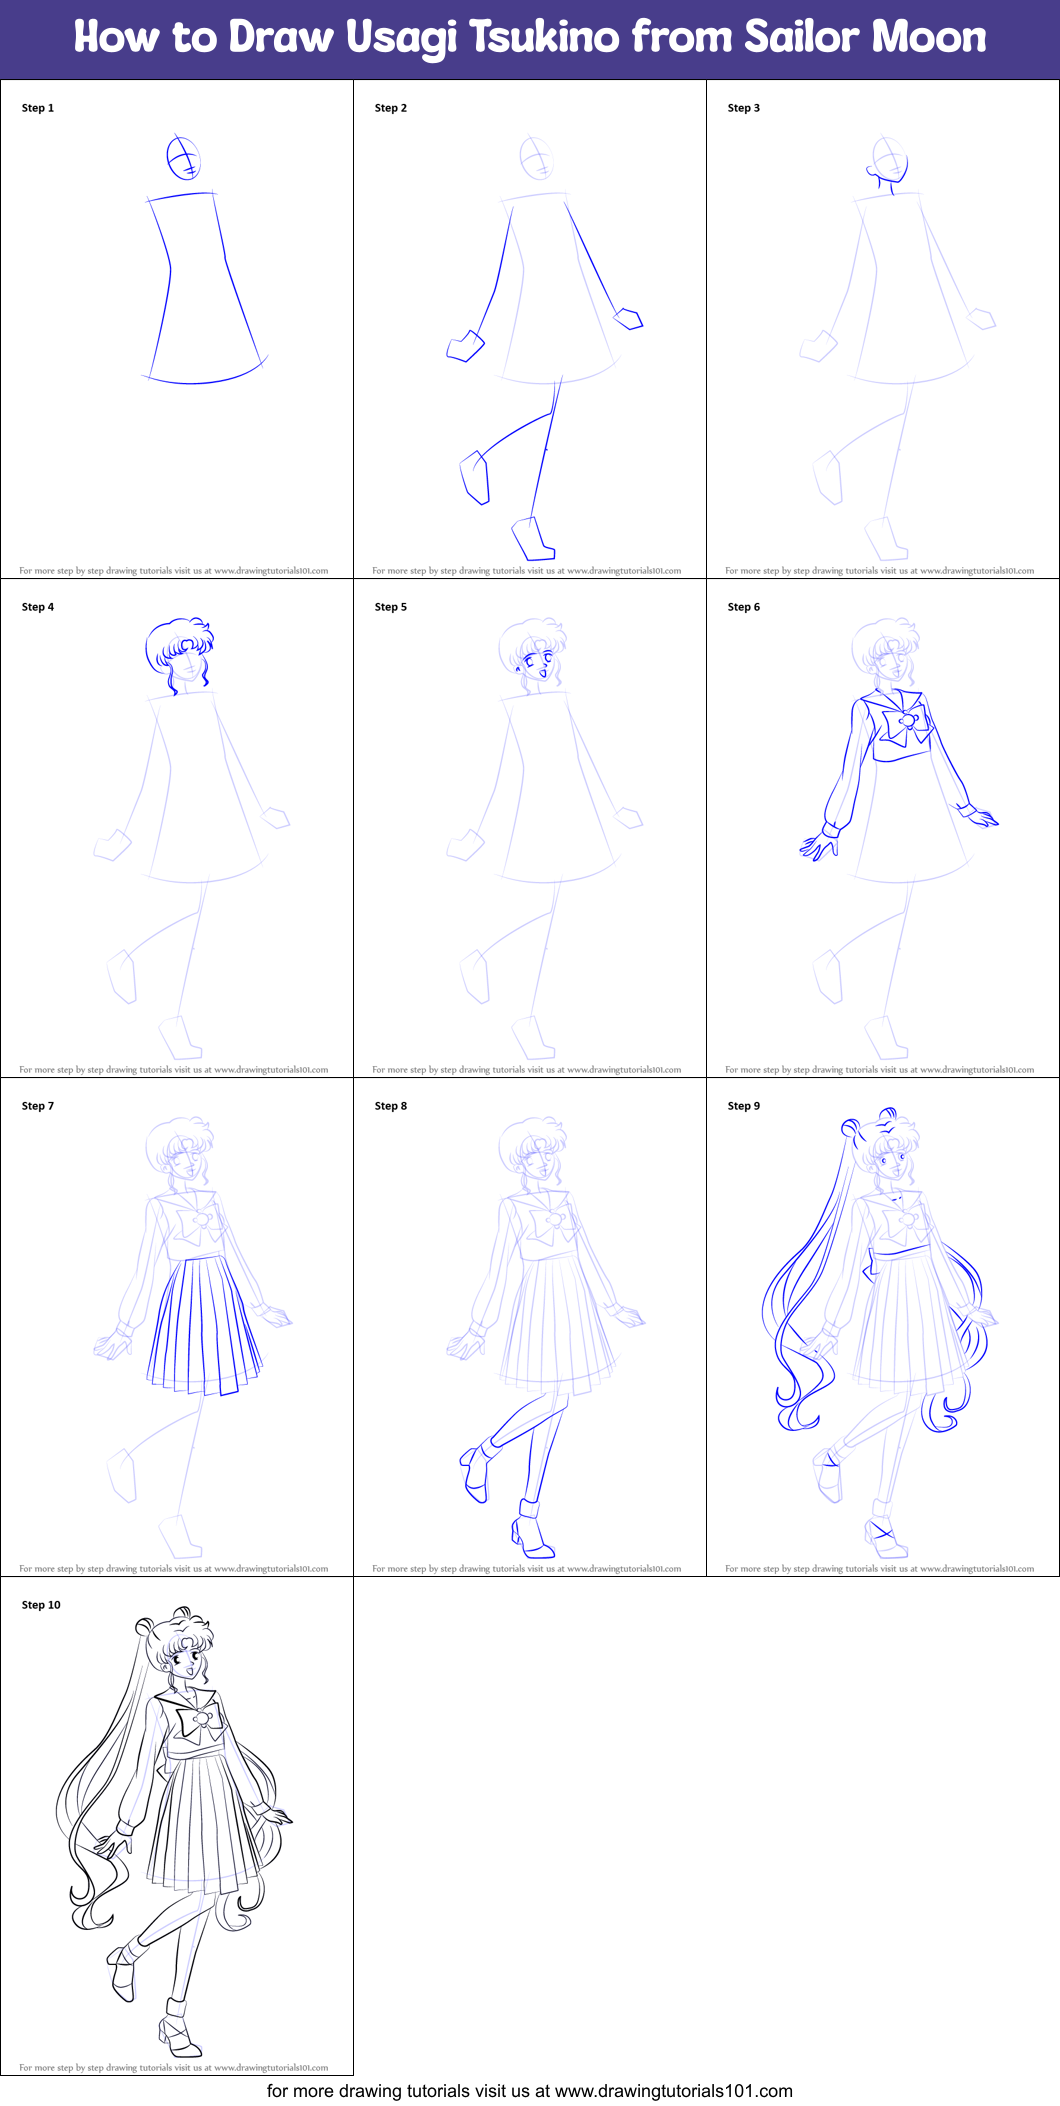Click the website caption under Step 9
Image resolution: width=1060 pixels, height=2106 pixels.
pos(880,1569)
